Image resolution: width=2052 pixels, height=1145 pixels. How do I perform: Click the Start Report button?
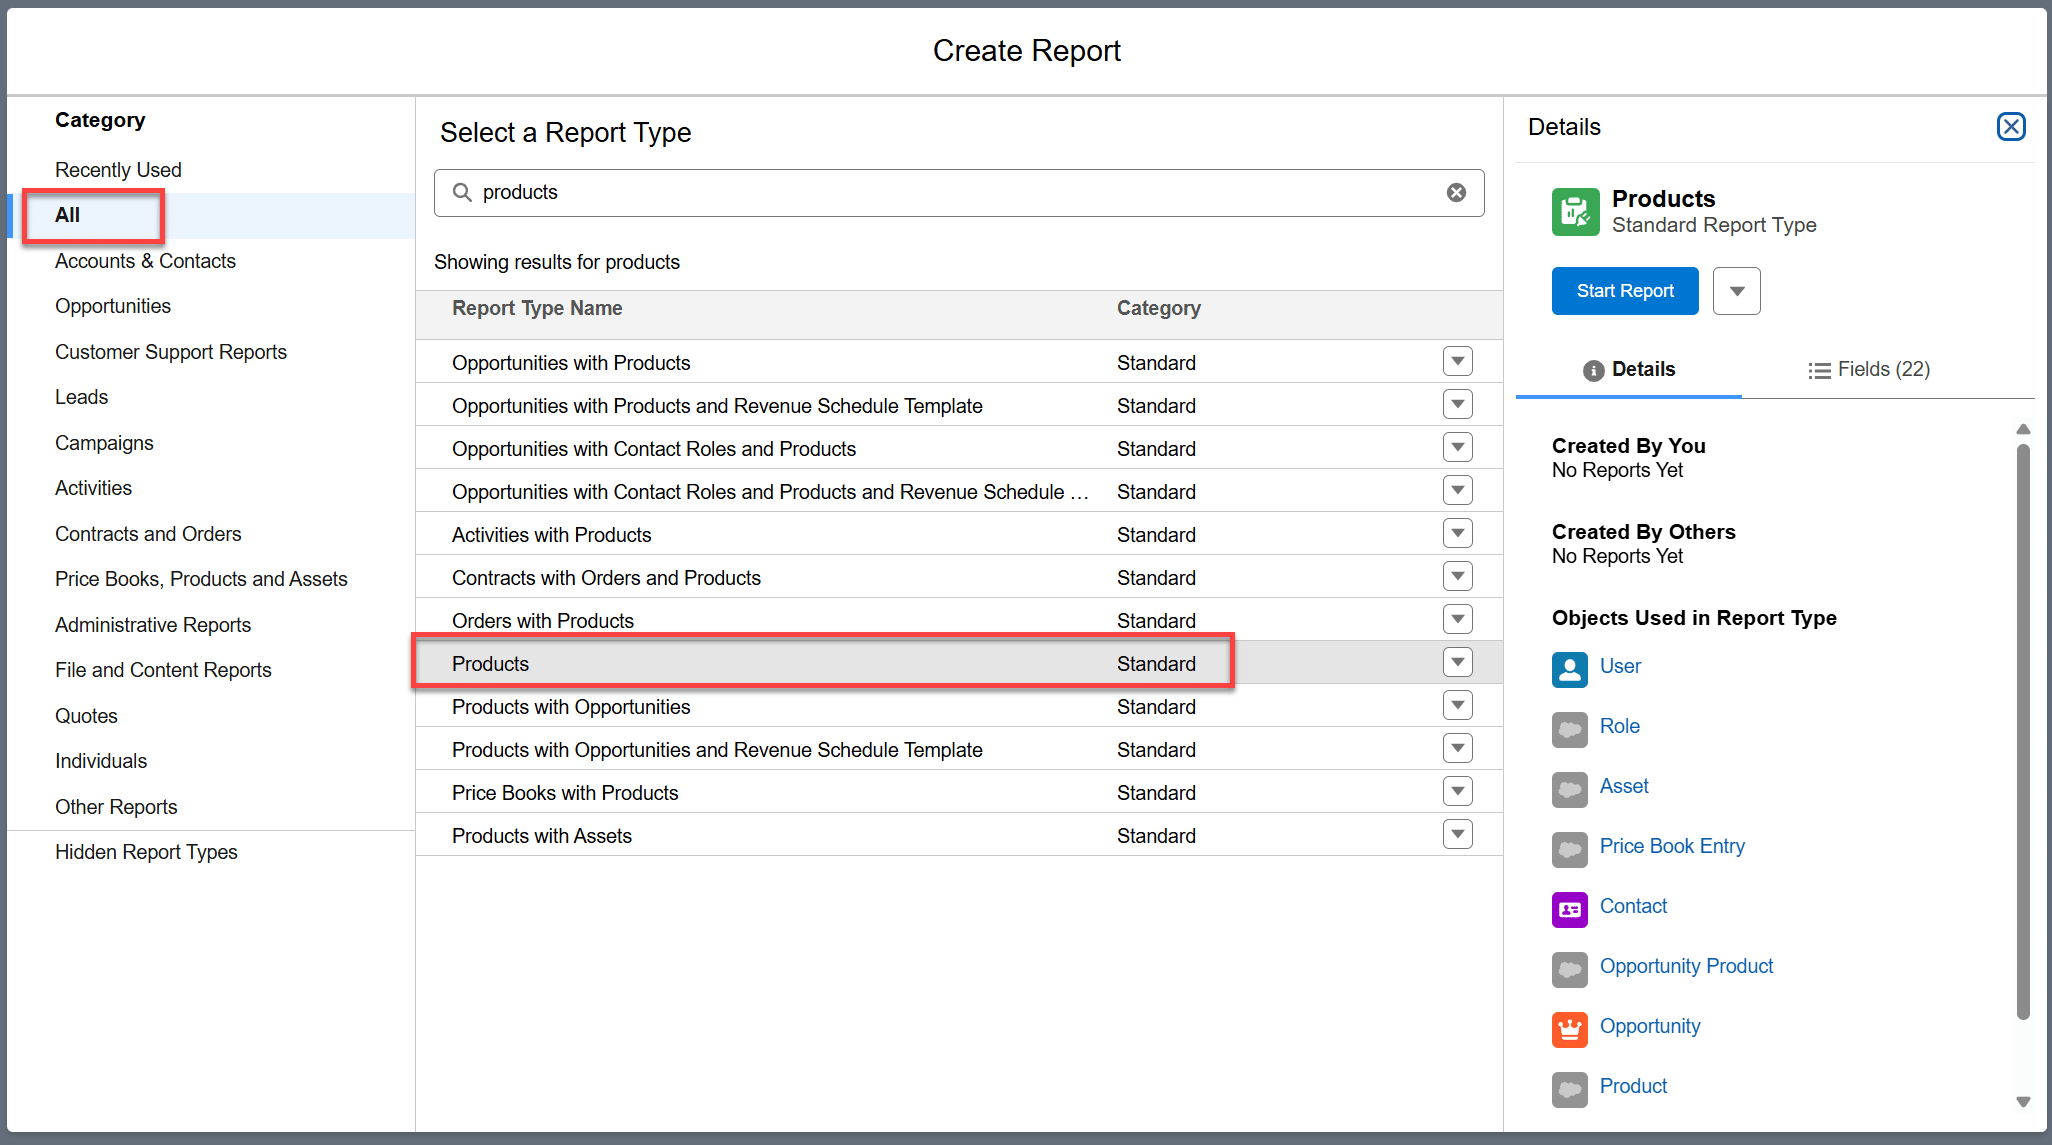pos(1624,291)
